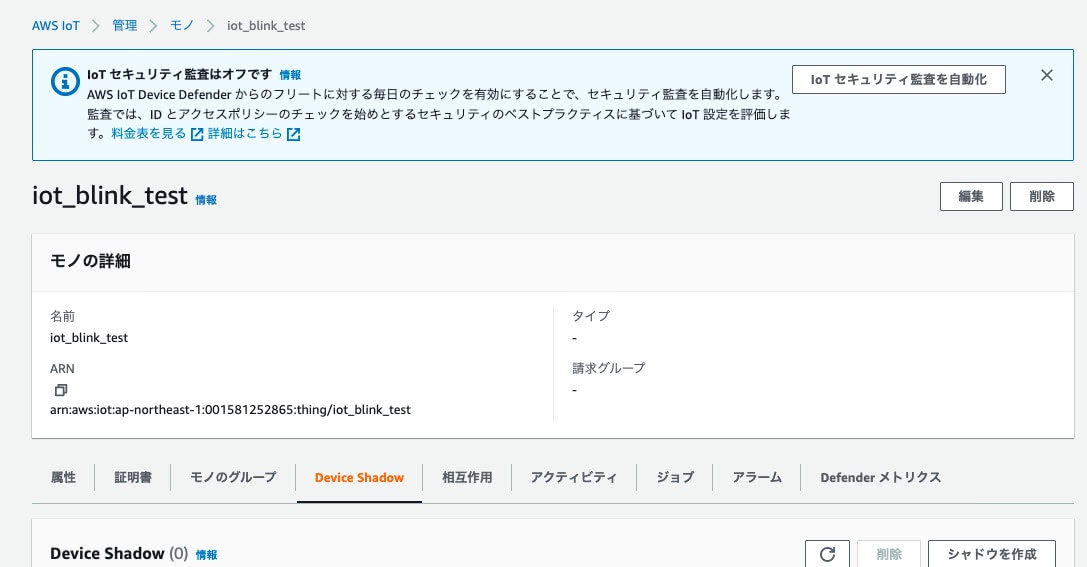The image size is (1087, 567).
Task: Click IoT セキュリティ監査を自動化 button
Action: [898, 80]
